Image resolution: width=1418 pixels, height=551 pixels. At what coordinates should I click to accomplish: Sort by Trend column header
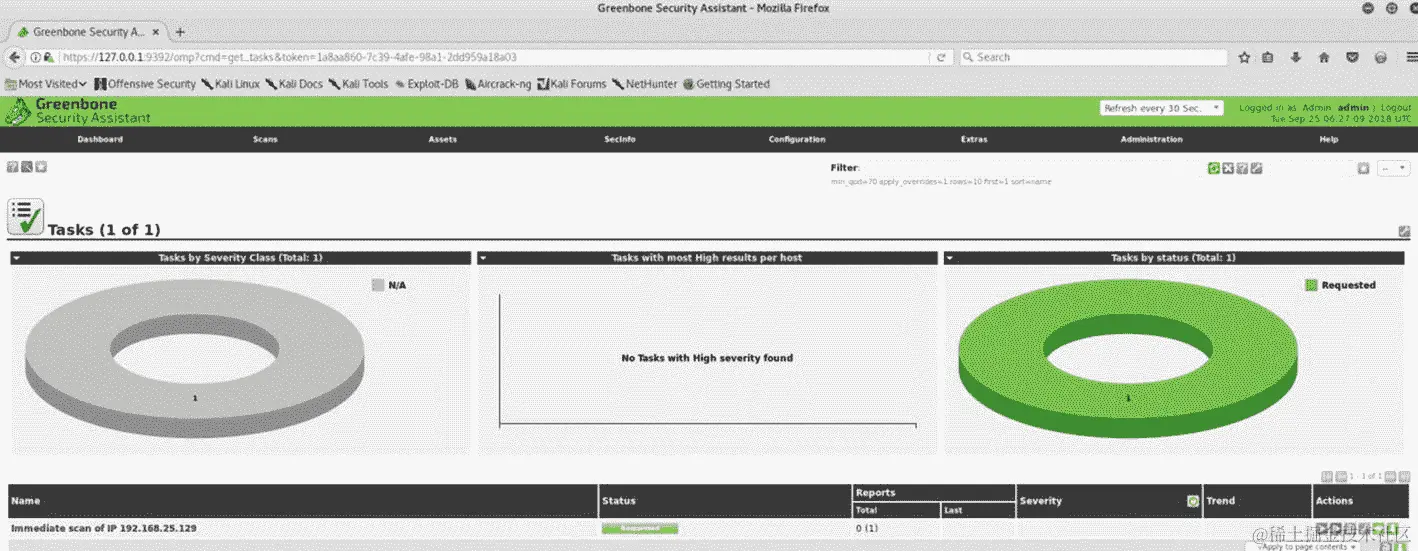(1221, 501)
